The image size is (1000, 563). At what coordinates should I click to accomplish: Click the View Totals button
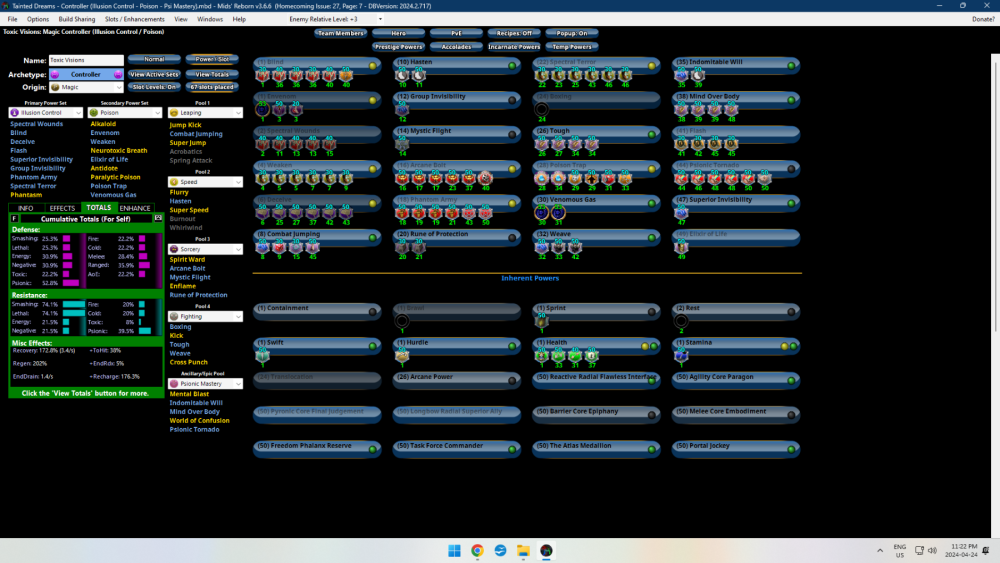(212, 75)
